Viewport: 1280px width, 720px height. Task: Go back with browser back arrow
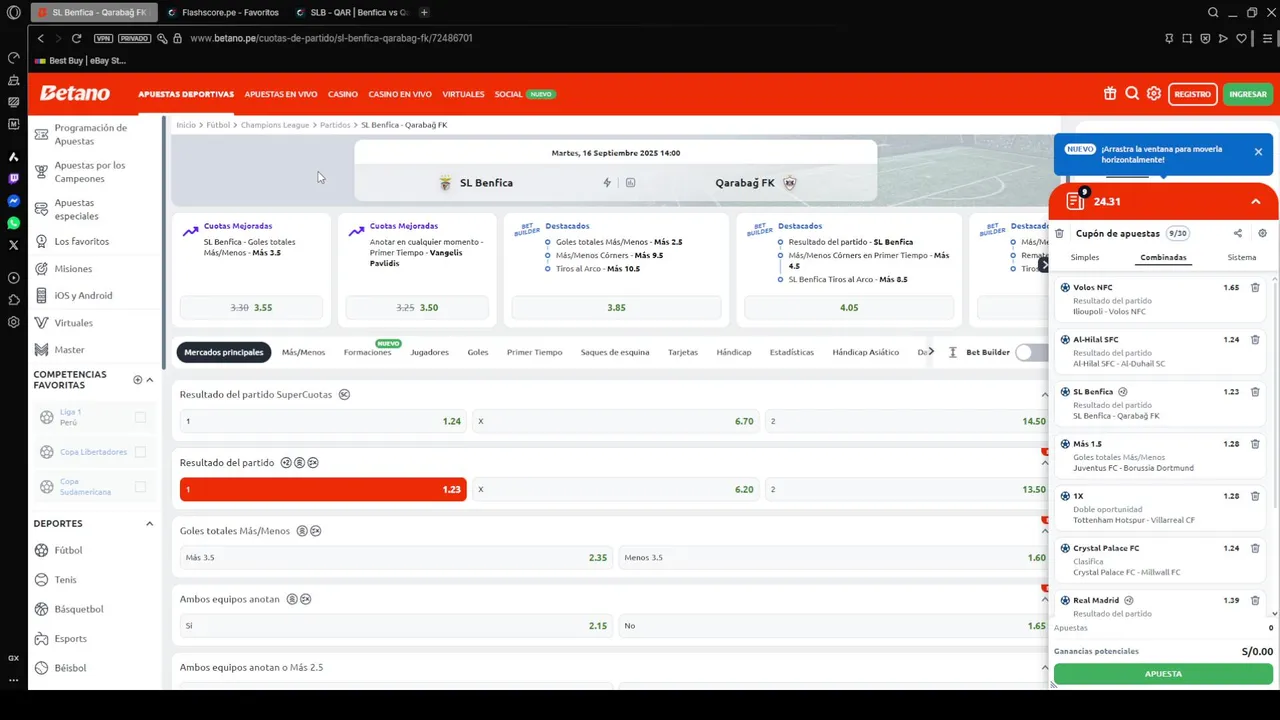tap(41, 38)
